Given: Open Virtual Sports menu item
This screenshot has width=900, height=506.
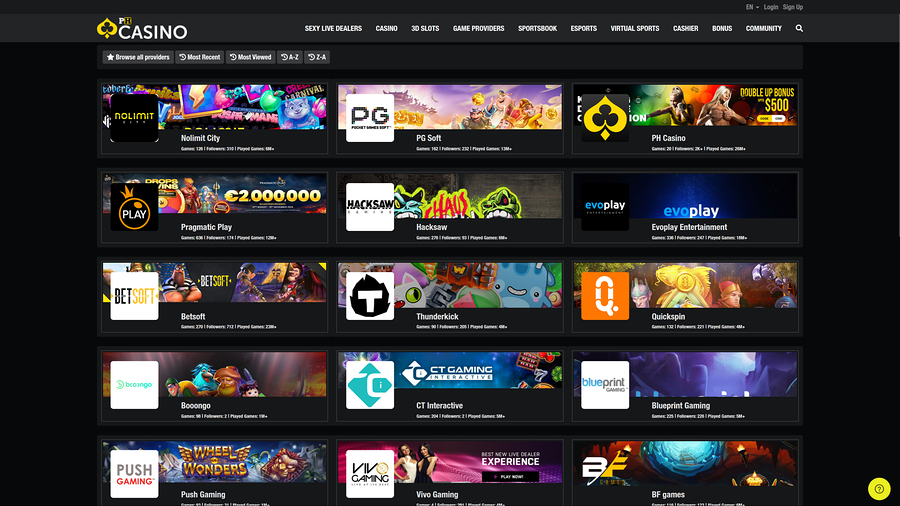Looking at the screenshot, I should point(634,28).
